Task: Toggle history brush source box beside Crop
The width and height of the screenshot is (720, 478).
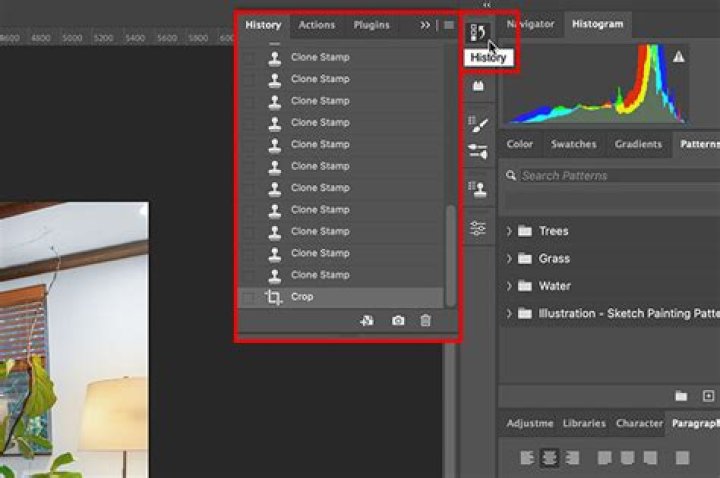Action: pyautogui.click(x=249, y=298)
